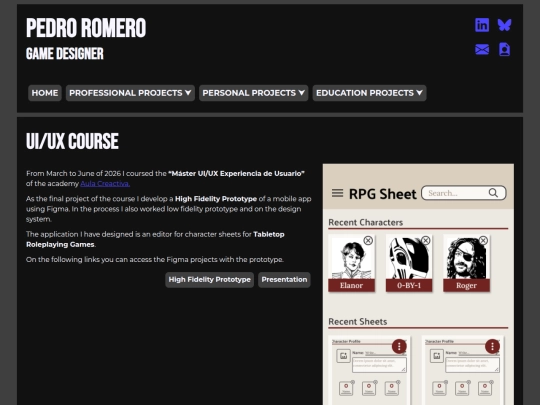Open the LinkedIn profile icon
Image resolution: width=540 pixels, height=405 pixels.
pos(482,25)
